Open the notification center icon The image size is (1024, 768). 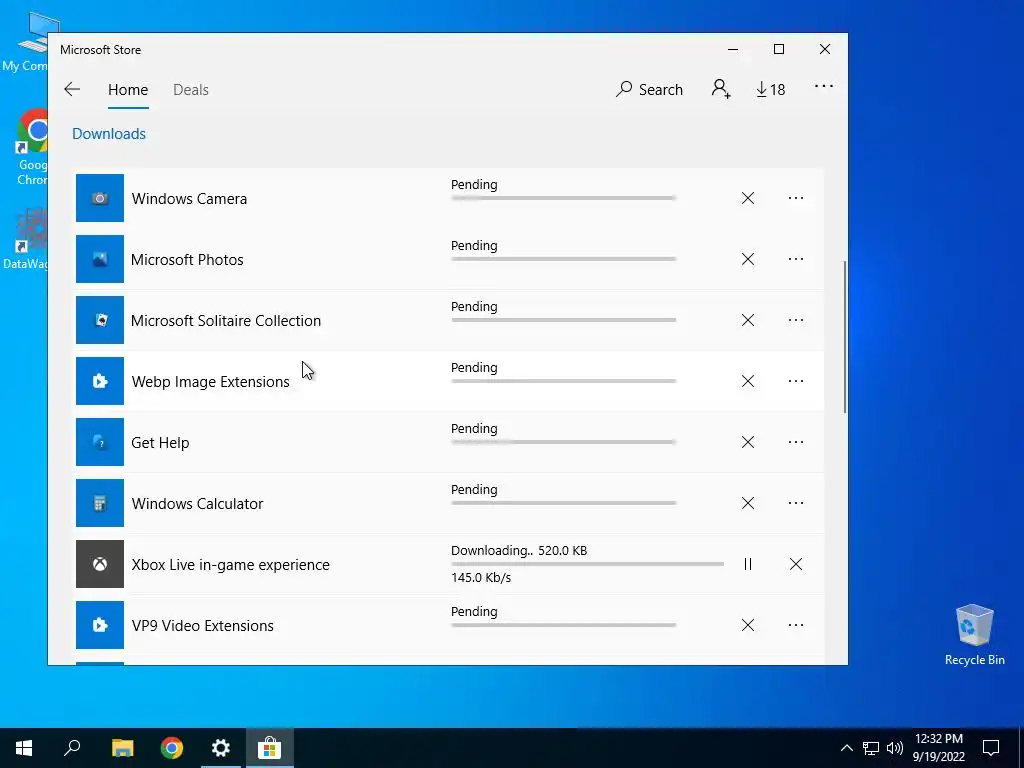click(x=991, y=748)
